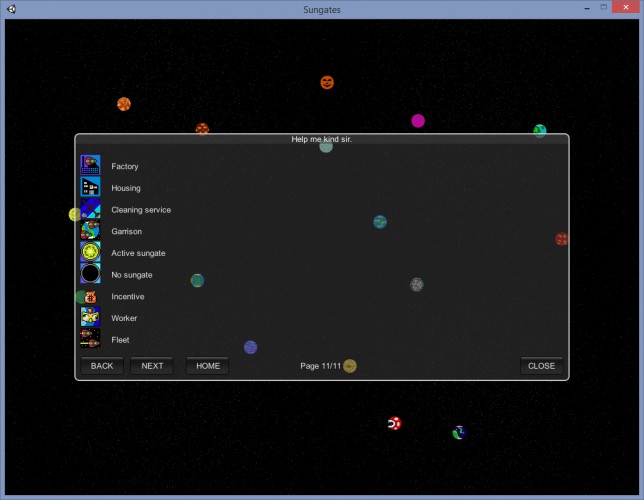Select the Garrison icon
644x500 pixels.
[90, 230]
